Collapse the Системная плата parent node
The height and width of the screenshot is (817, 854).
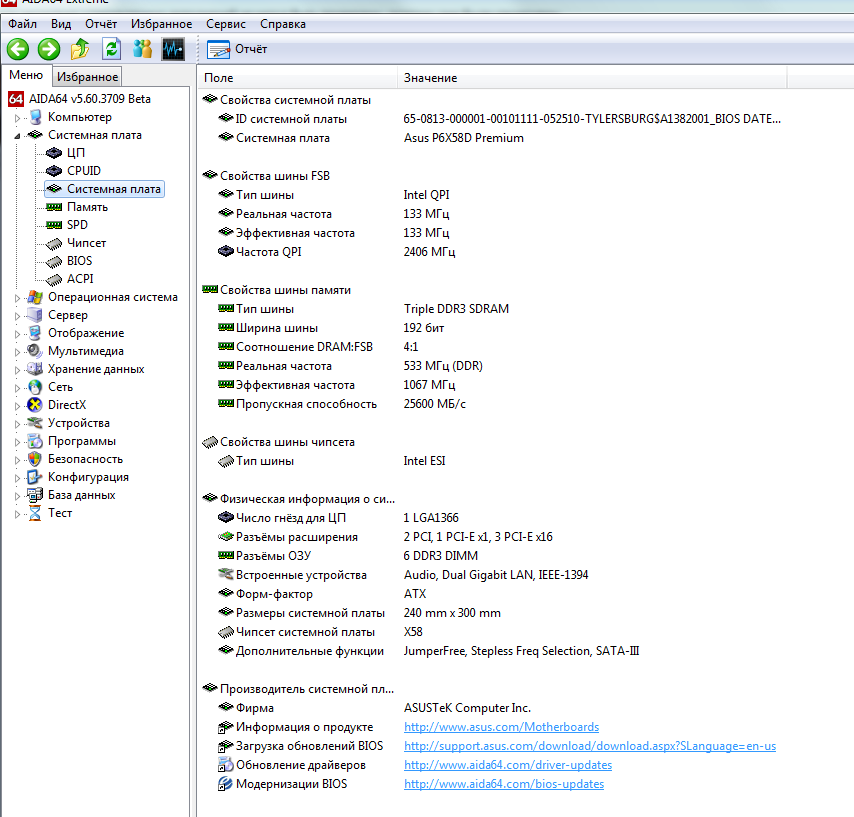coord(17,136)
